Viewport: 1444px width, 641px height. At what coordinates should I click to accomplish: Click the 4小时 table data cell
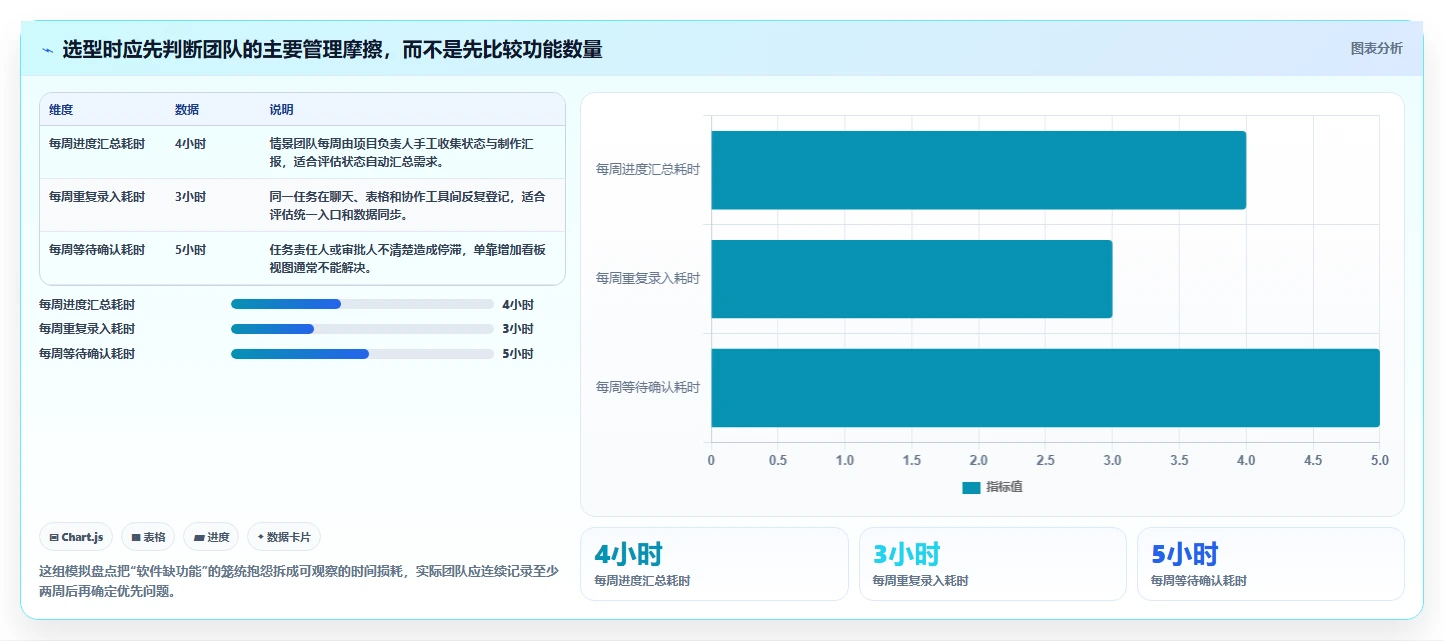pos(190,144)
